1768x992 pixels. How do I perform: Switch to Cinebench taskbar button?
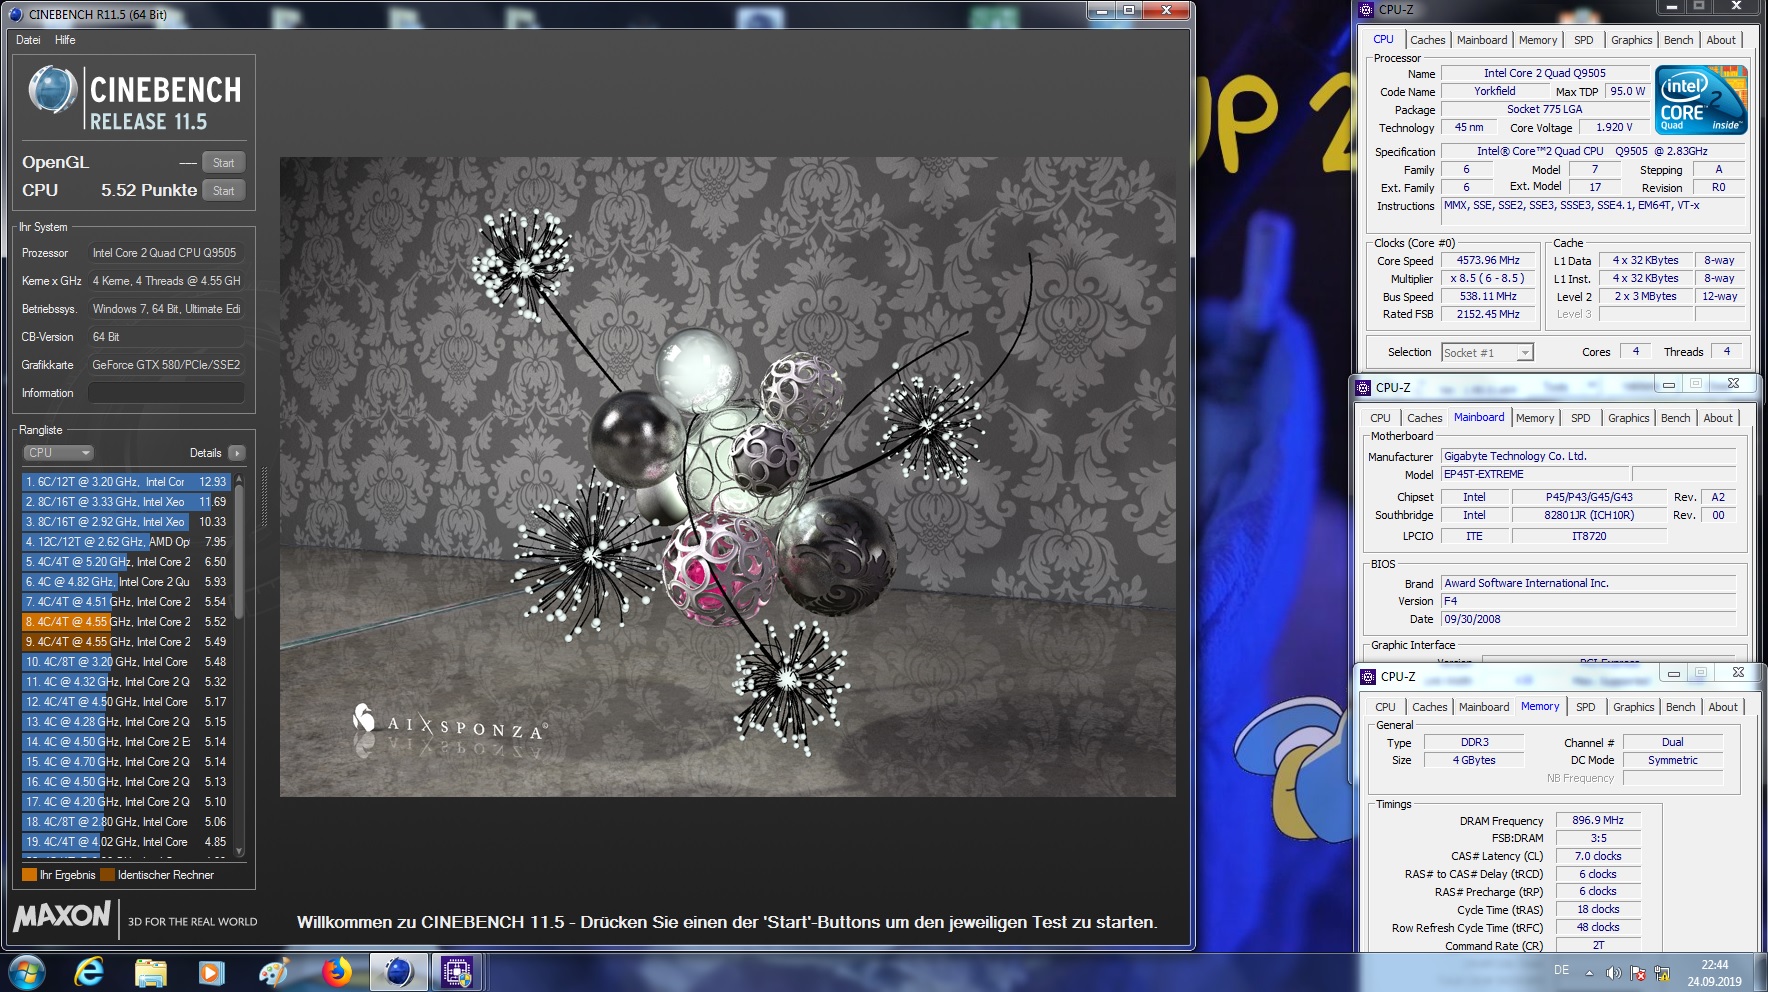399,972
